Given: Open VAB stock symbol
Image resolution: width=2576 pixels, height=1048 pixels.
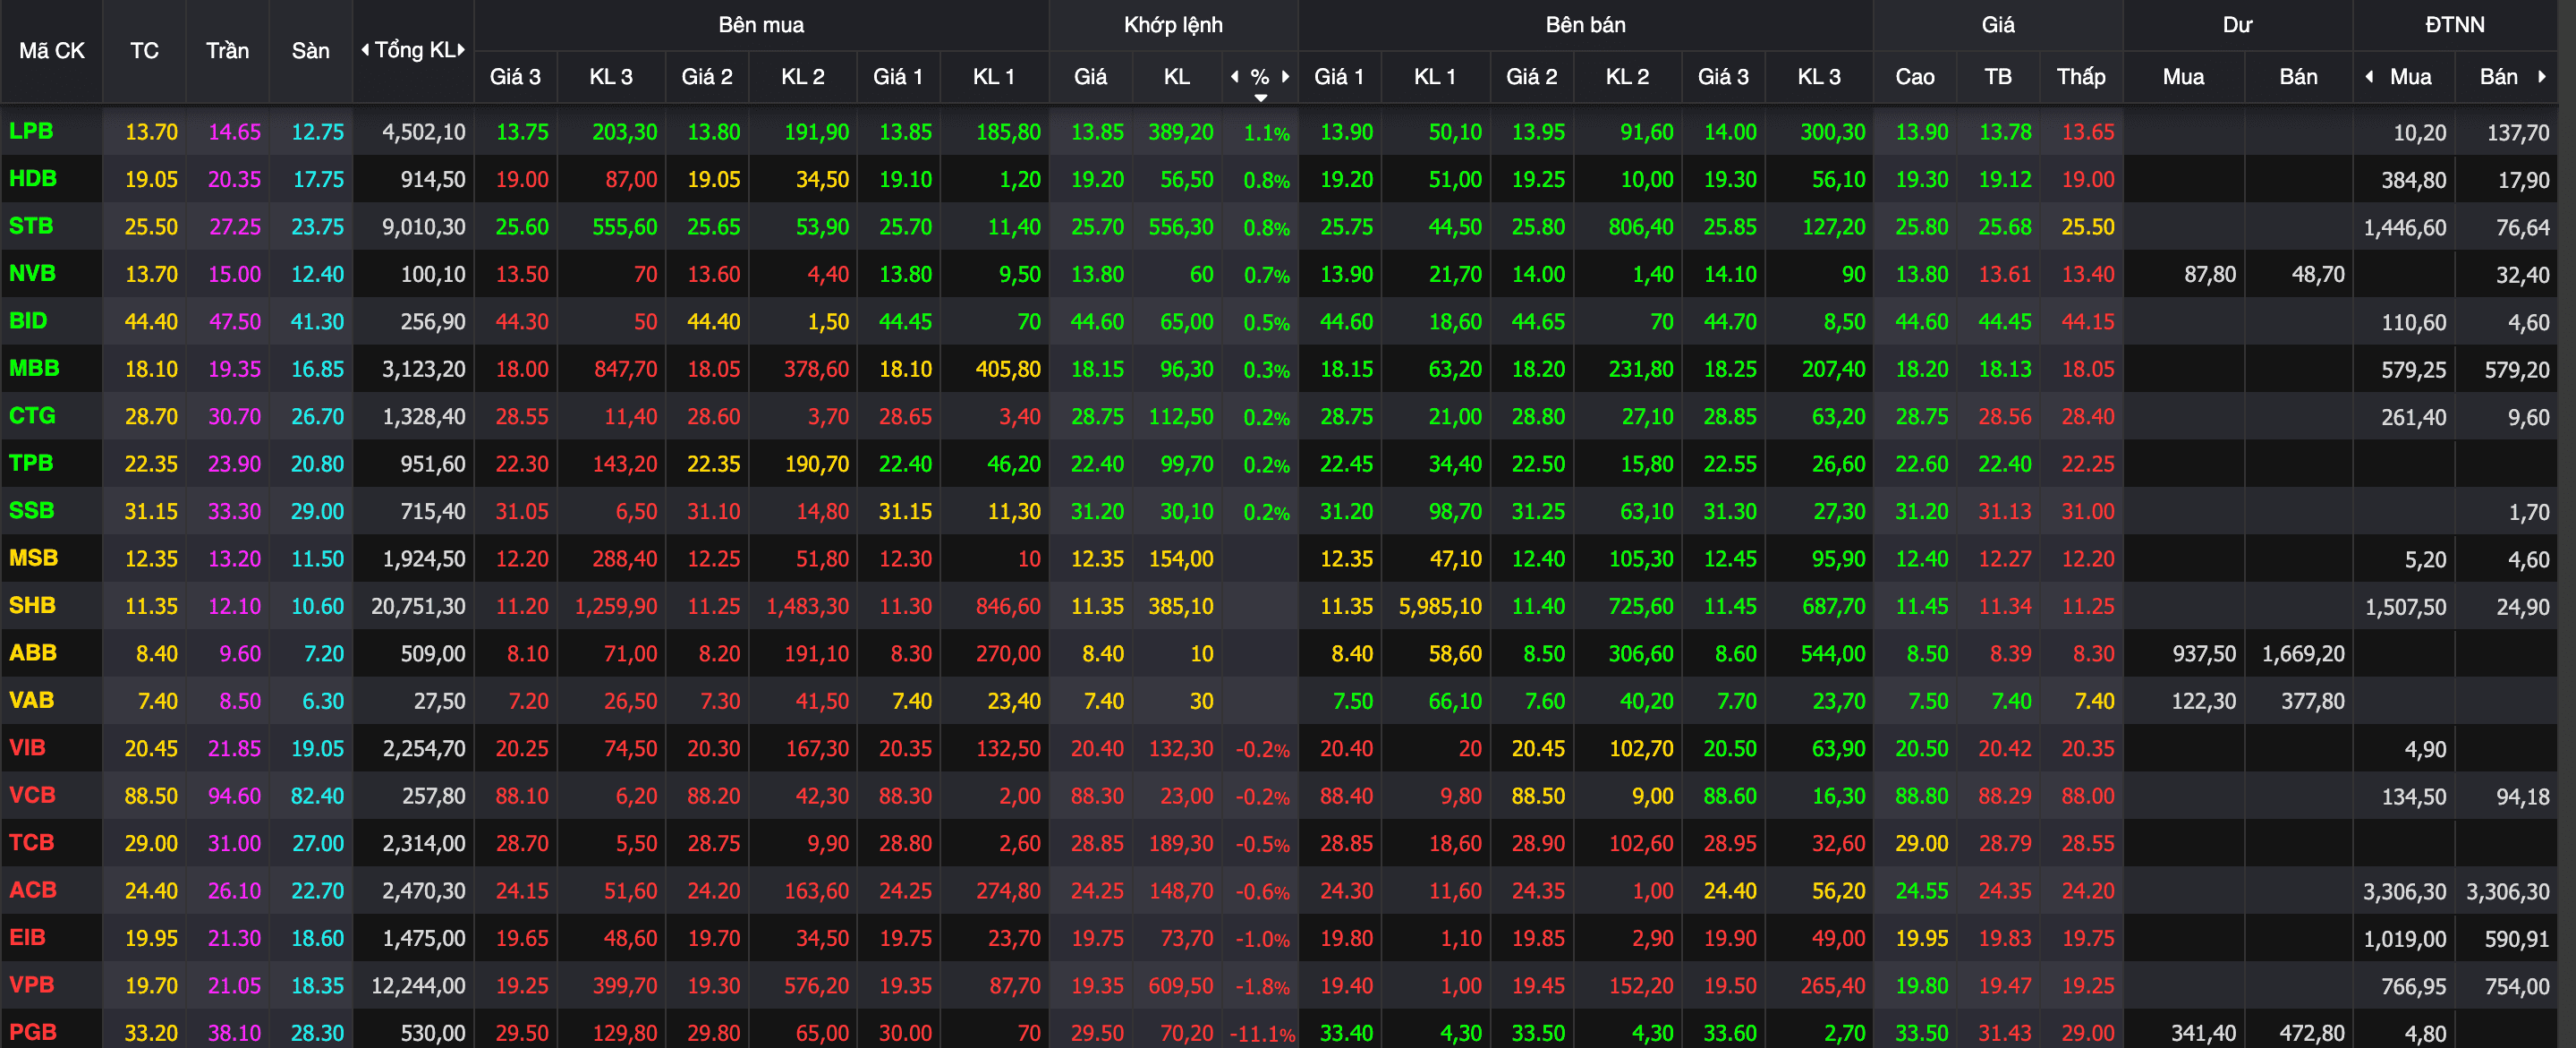Looking at the screenshot, I should (x=31, y=700).
